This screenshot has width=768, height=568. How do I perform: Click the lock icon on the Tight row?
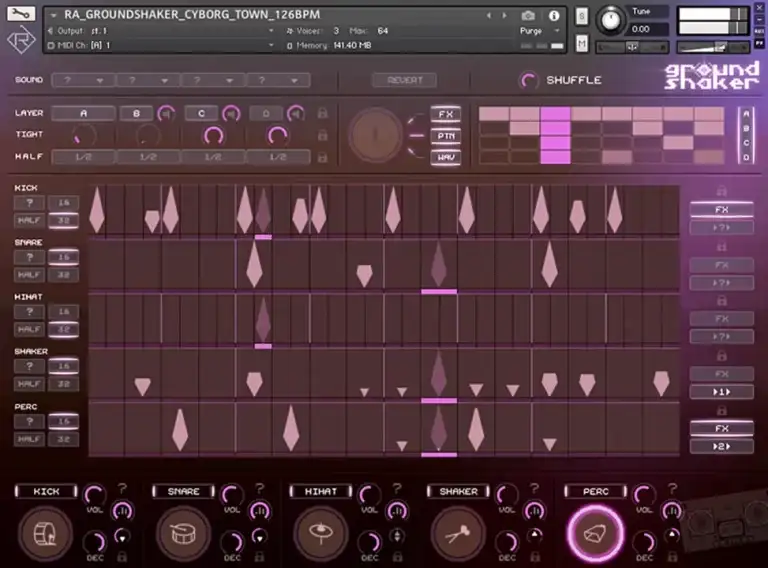[322, 135]
